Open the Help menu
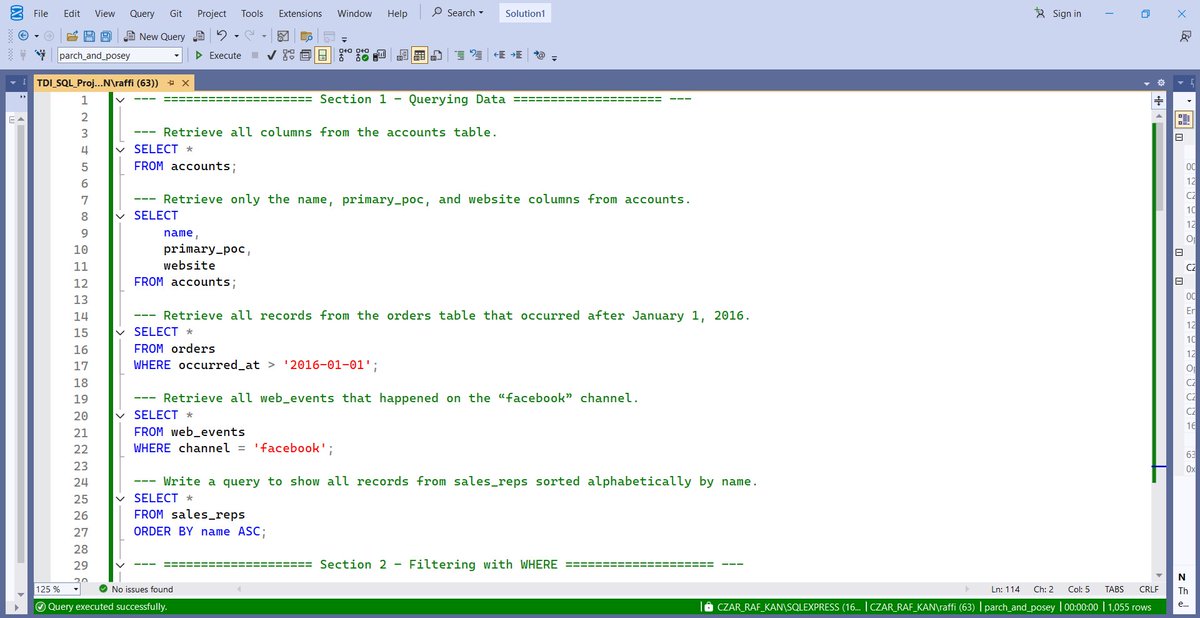The width and height of the screenshot is (1200, 618). [x=397, y=14]
